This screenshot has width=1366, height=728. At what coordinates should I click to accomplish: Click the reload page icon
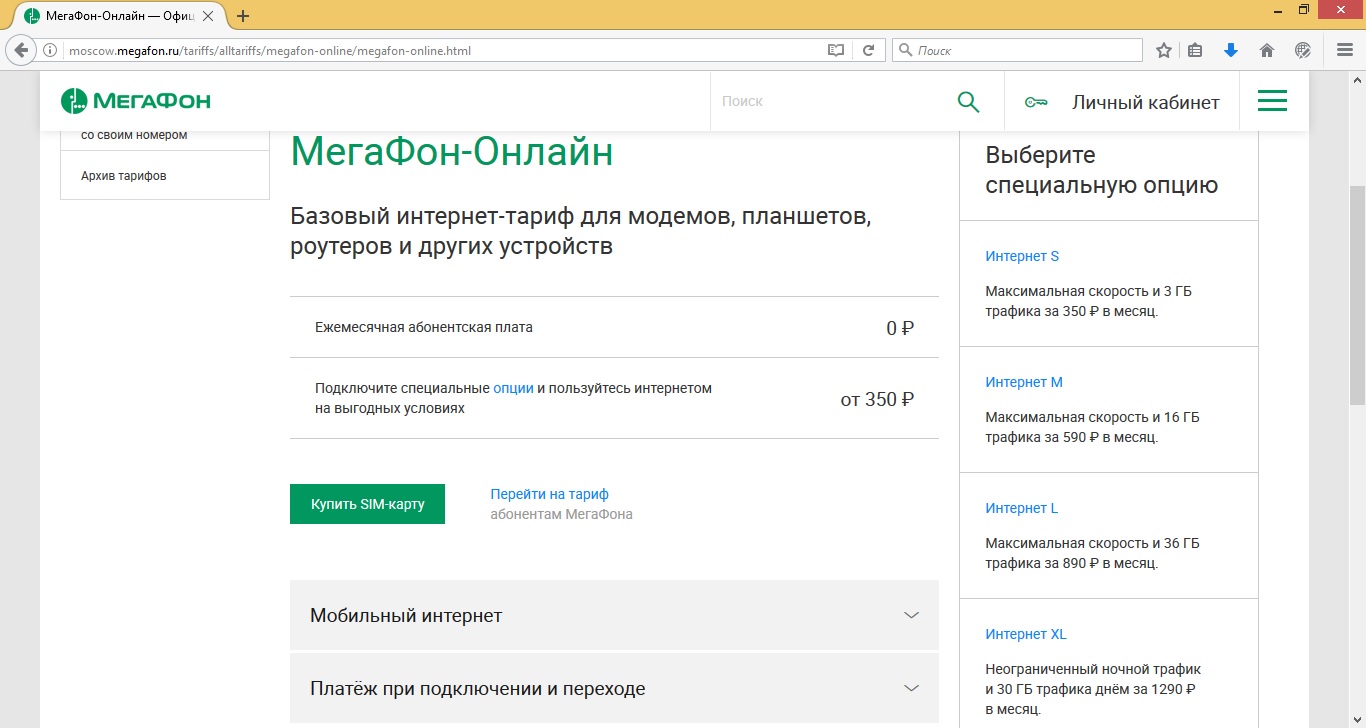point(869,49)
